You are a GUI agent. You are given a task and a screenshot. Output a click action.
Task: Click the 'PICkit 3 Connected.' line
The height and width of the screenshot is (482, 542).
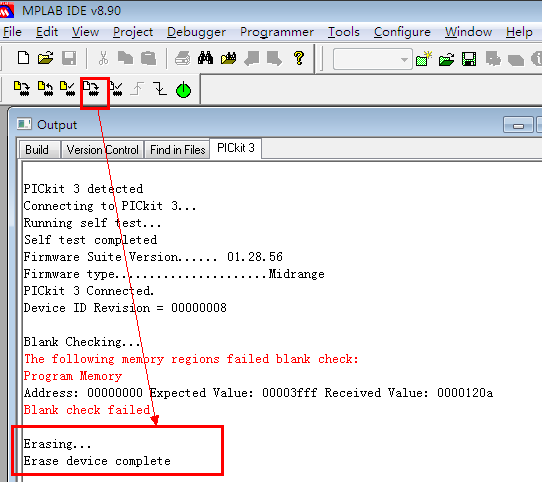point(89,290)
